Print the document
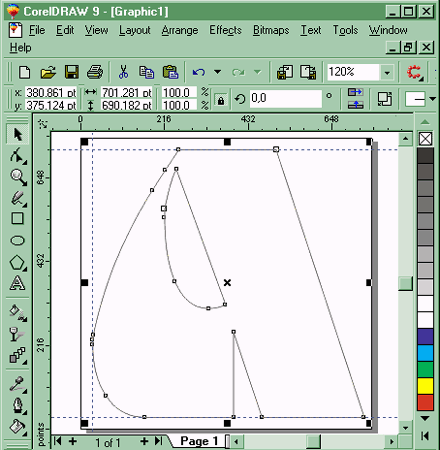The width and height of the screenshot is (440, 450). click(95, 72)
